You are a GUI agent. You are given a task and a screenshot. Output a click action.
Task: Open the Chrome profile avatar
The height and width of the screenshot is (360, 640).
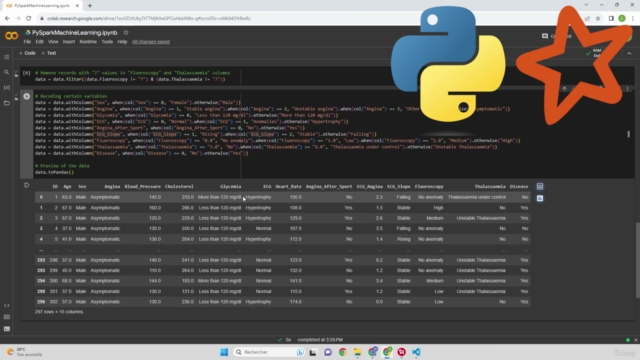(x=622, y=18)
